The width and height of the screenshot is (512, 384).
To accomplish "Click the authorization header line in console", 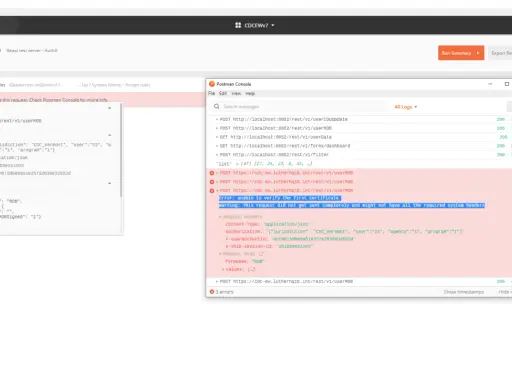I will coord(344,231).
